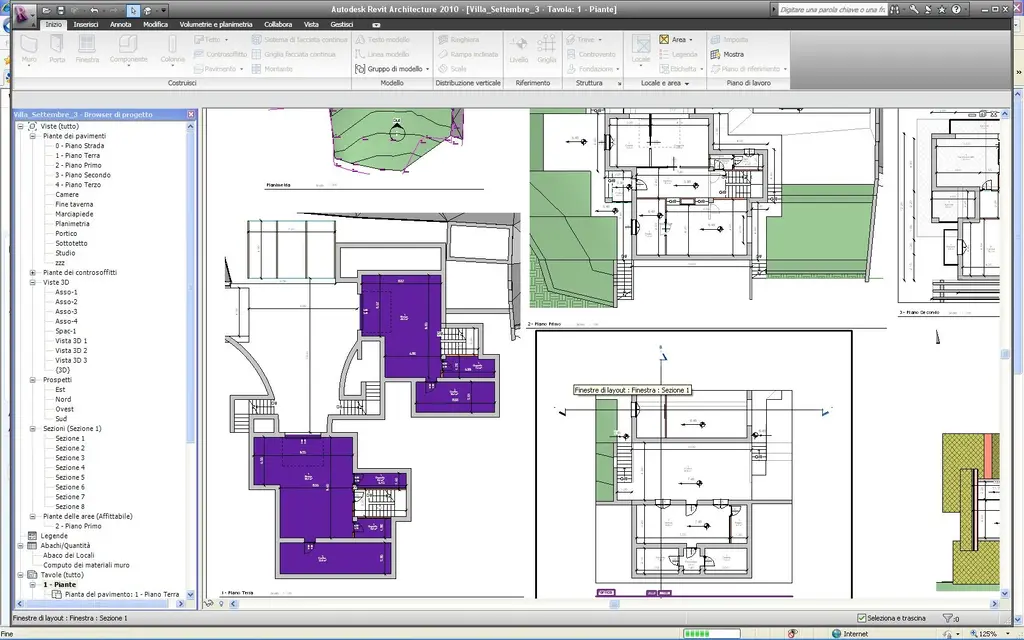Collapse the Viste 3D node
1024x640 pixels.
(33, 282)
